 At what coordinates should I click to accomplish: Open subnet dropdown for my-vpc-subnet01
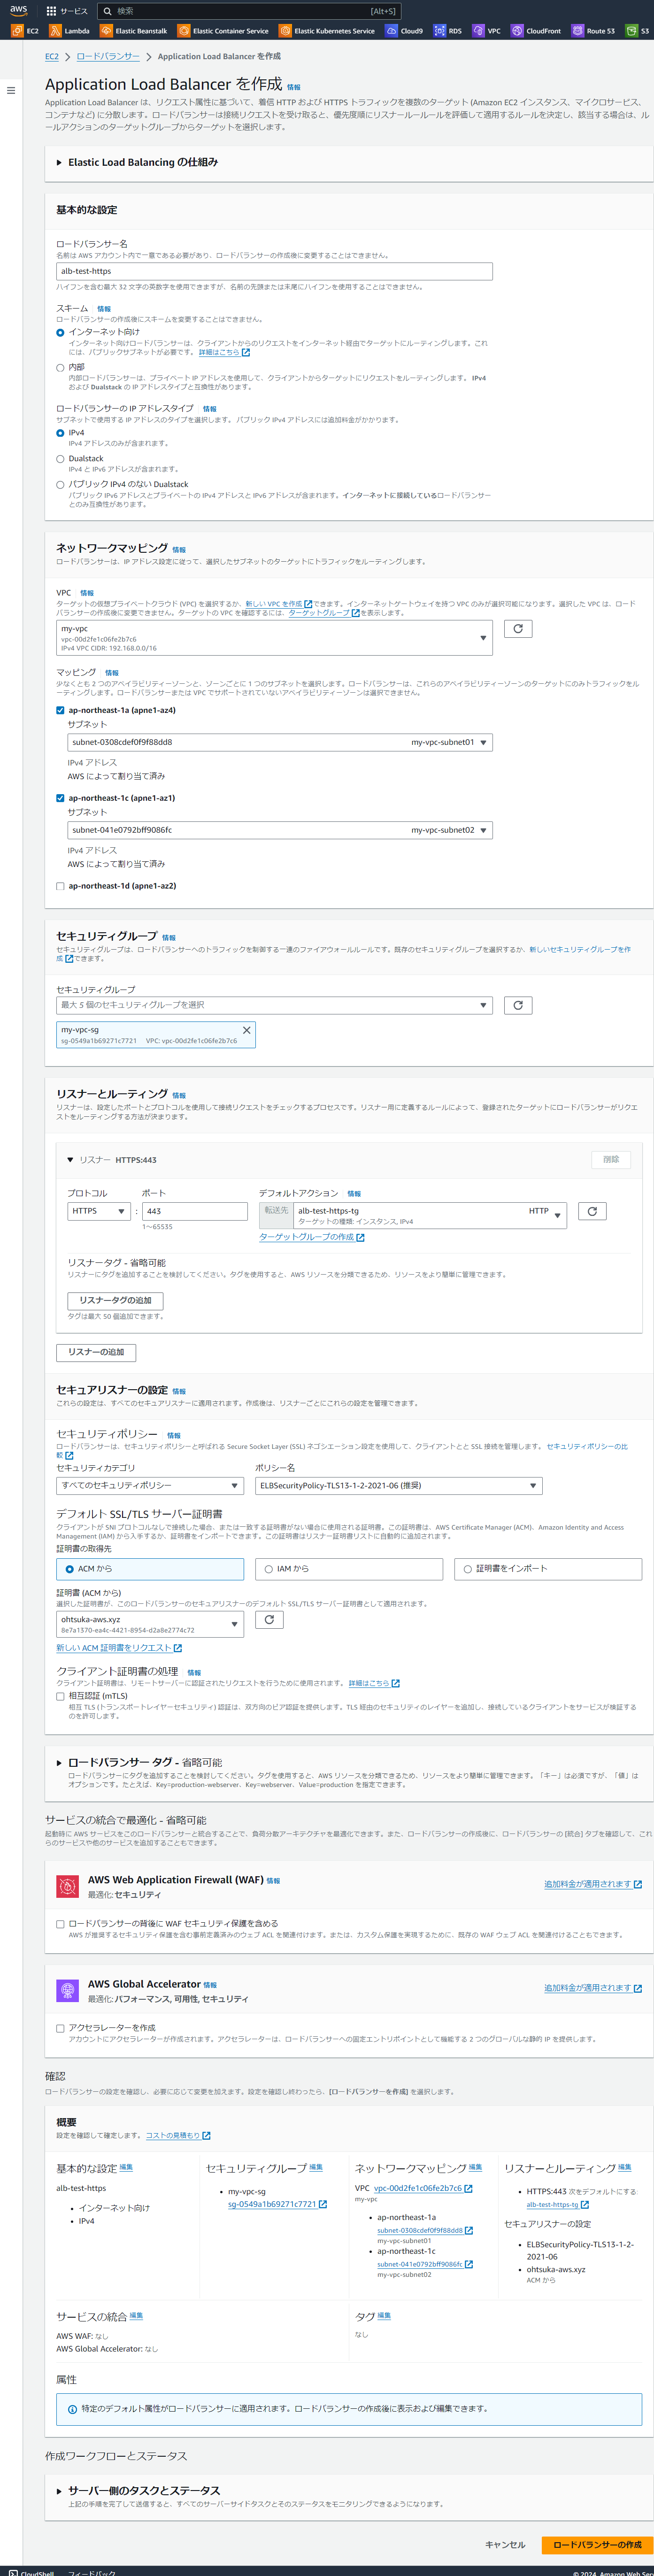click(x=280, y=742)
